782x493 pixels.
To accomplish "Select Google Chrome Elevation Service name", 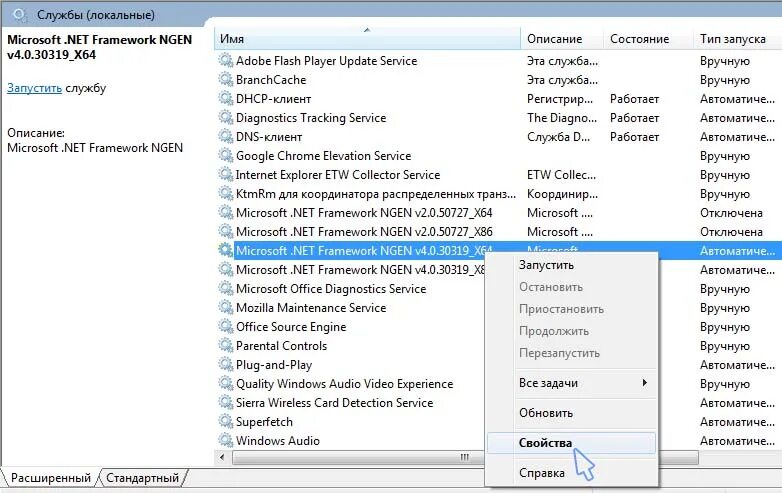I will 324,156.
